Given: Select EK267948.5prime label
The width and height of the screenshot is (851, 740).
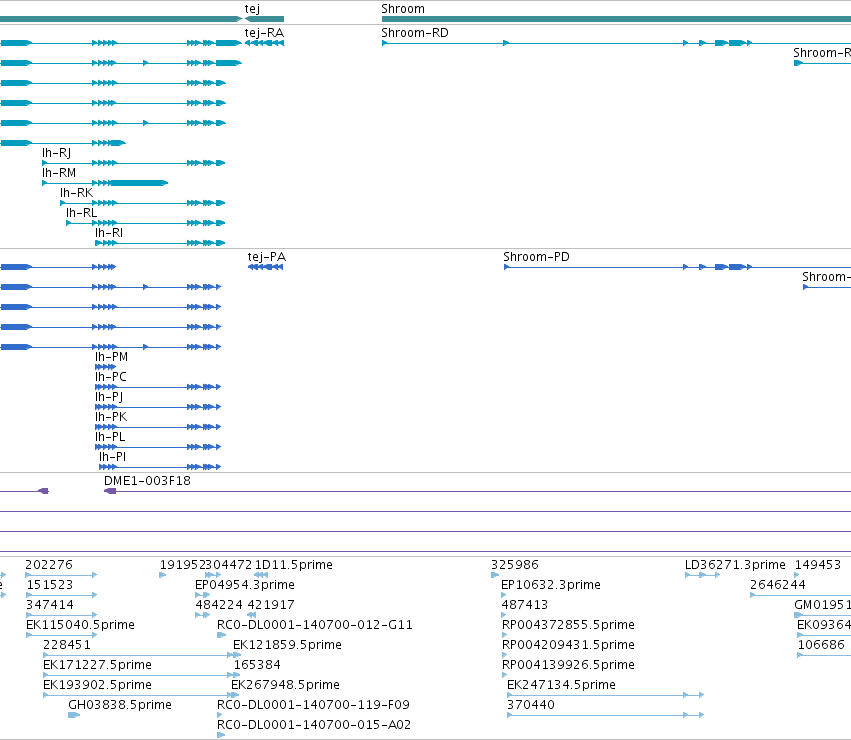Looking at the screenshot, I should coord(285,685).
